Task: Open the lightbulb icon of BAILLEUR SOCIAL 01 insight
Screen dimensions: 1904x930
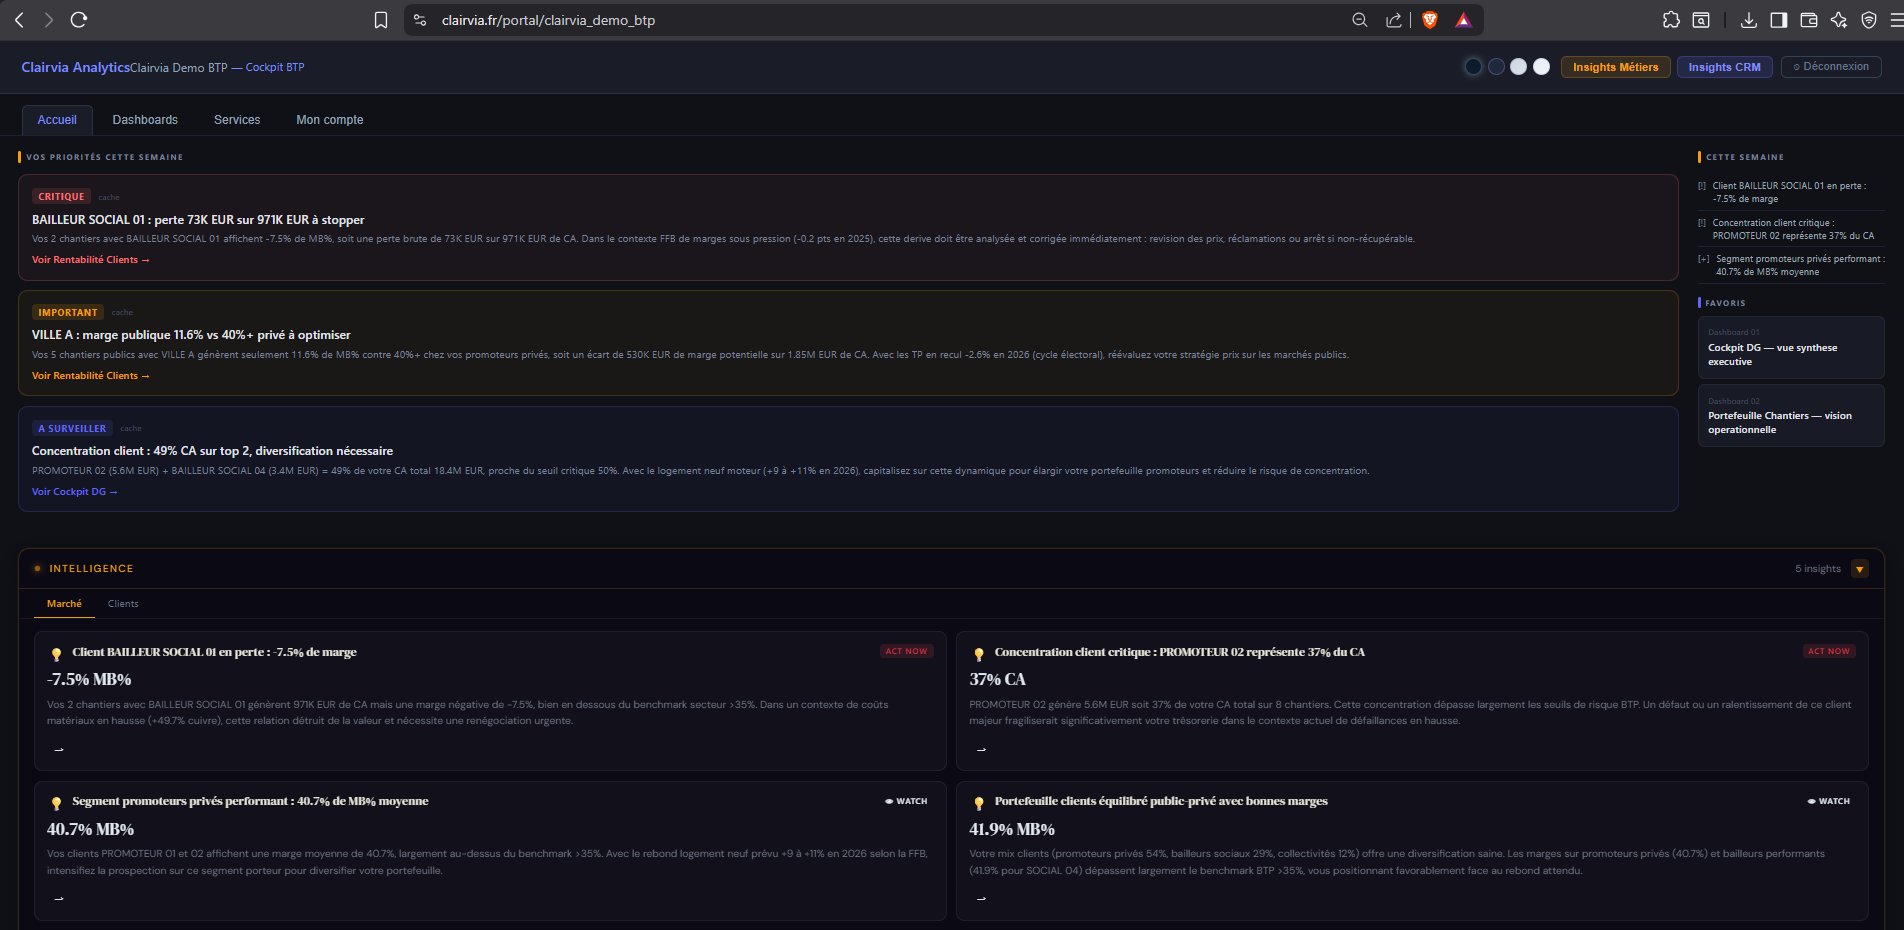Action: (x=57, y=654)
